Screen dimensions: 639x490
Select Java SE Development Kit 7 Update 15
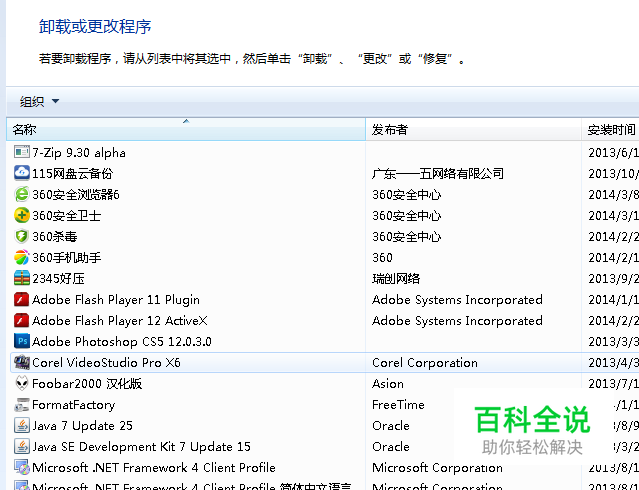pyautogui.click(x=141, y=447)
